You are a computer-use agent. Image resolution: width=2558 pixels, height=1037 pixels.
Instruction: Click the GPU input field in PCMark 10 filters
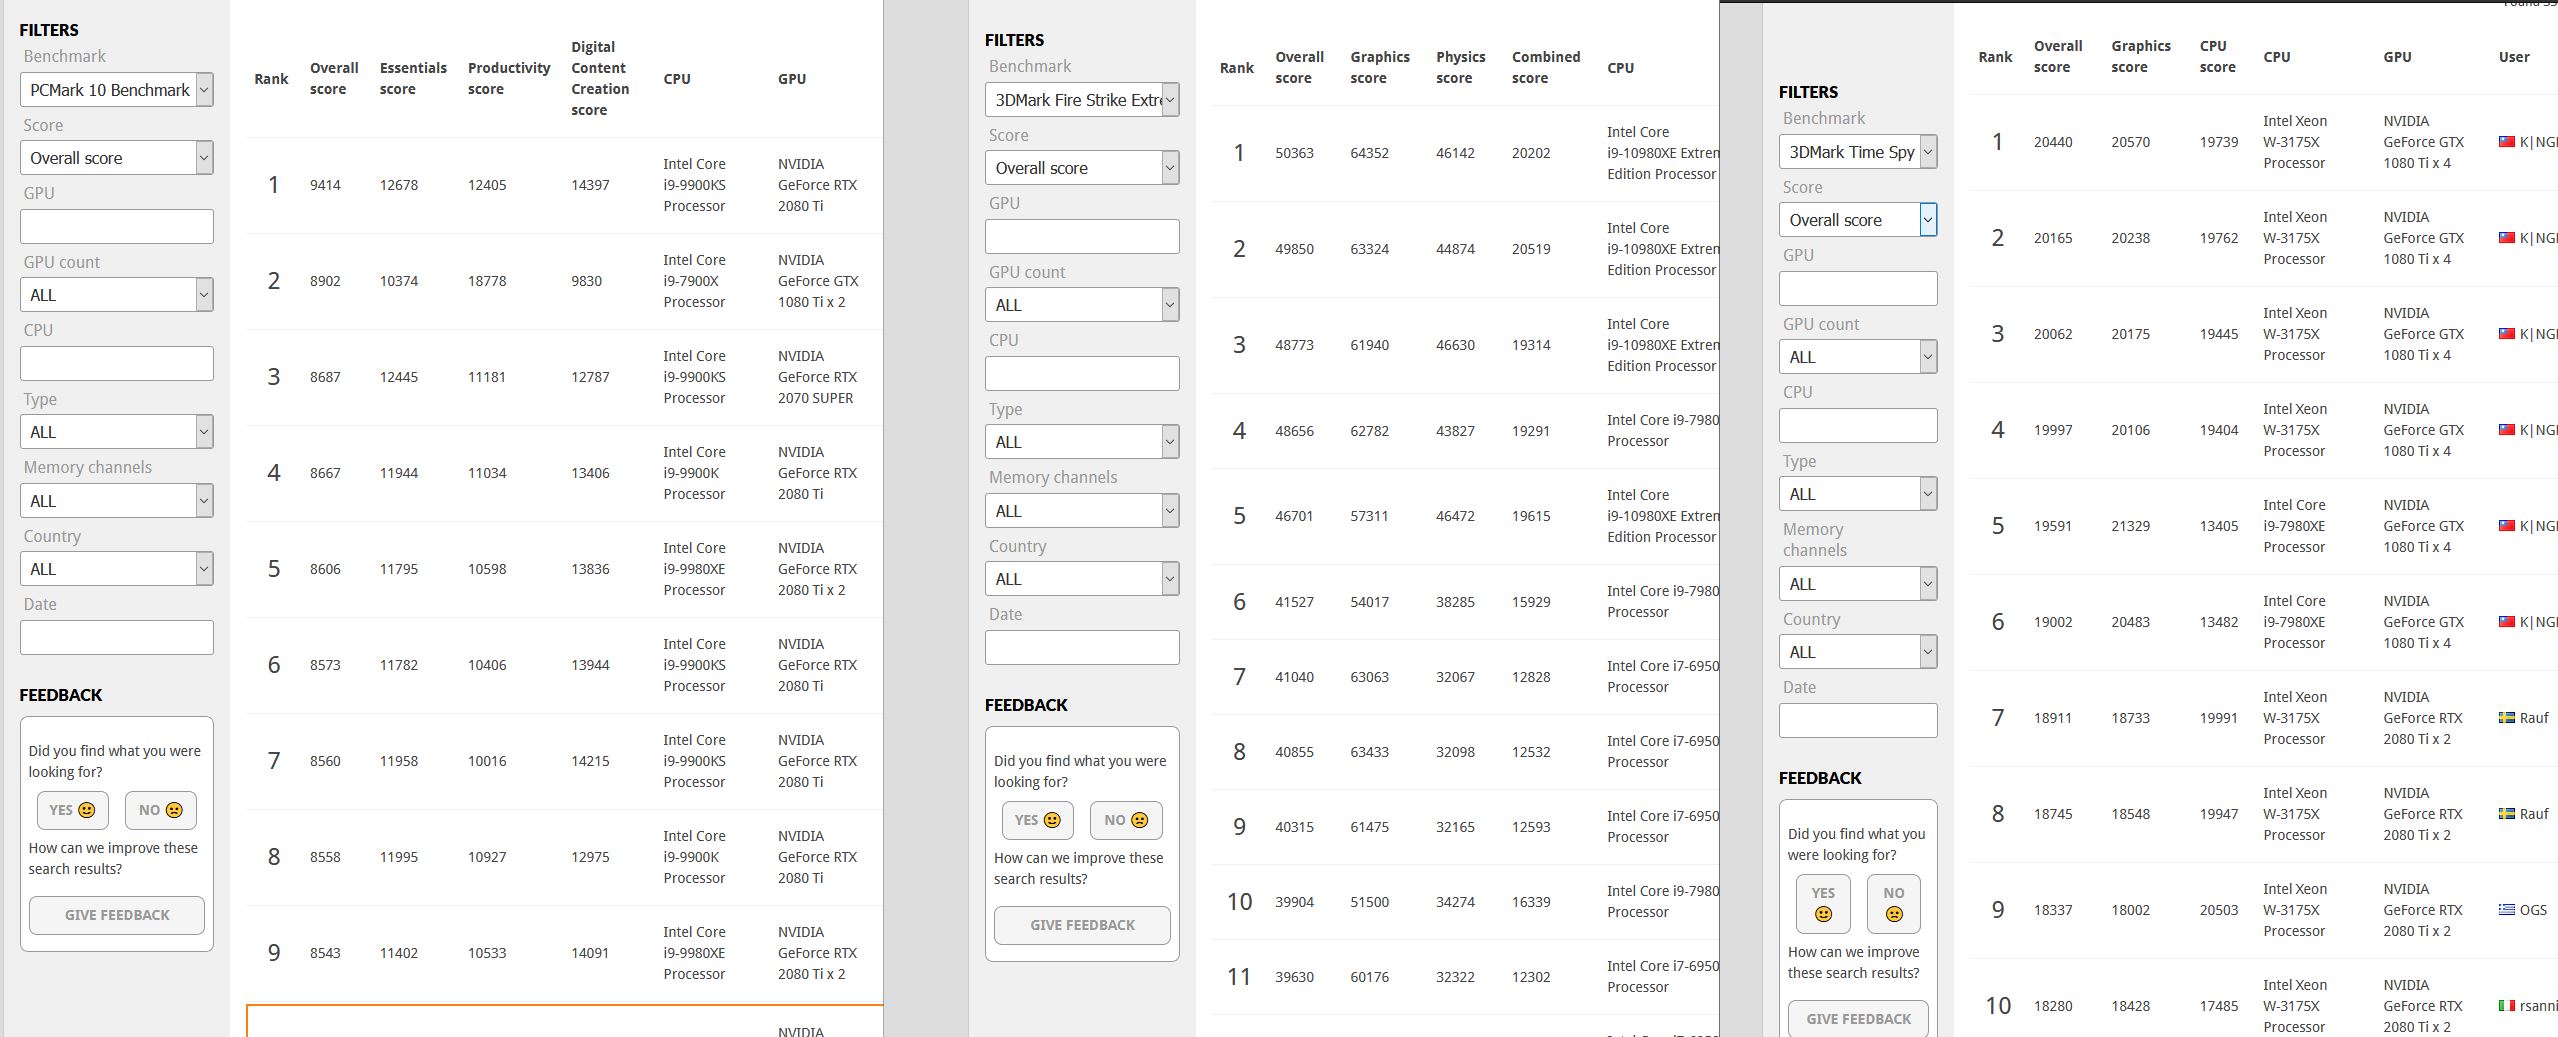click(117, 227)
